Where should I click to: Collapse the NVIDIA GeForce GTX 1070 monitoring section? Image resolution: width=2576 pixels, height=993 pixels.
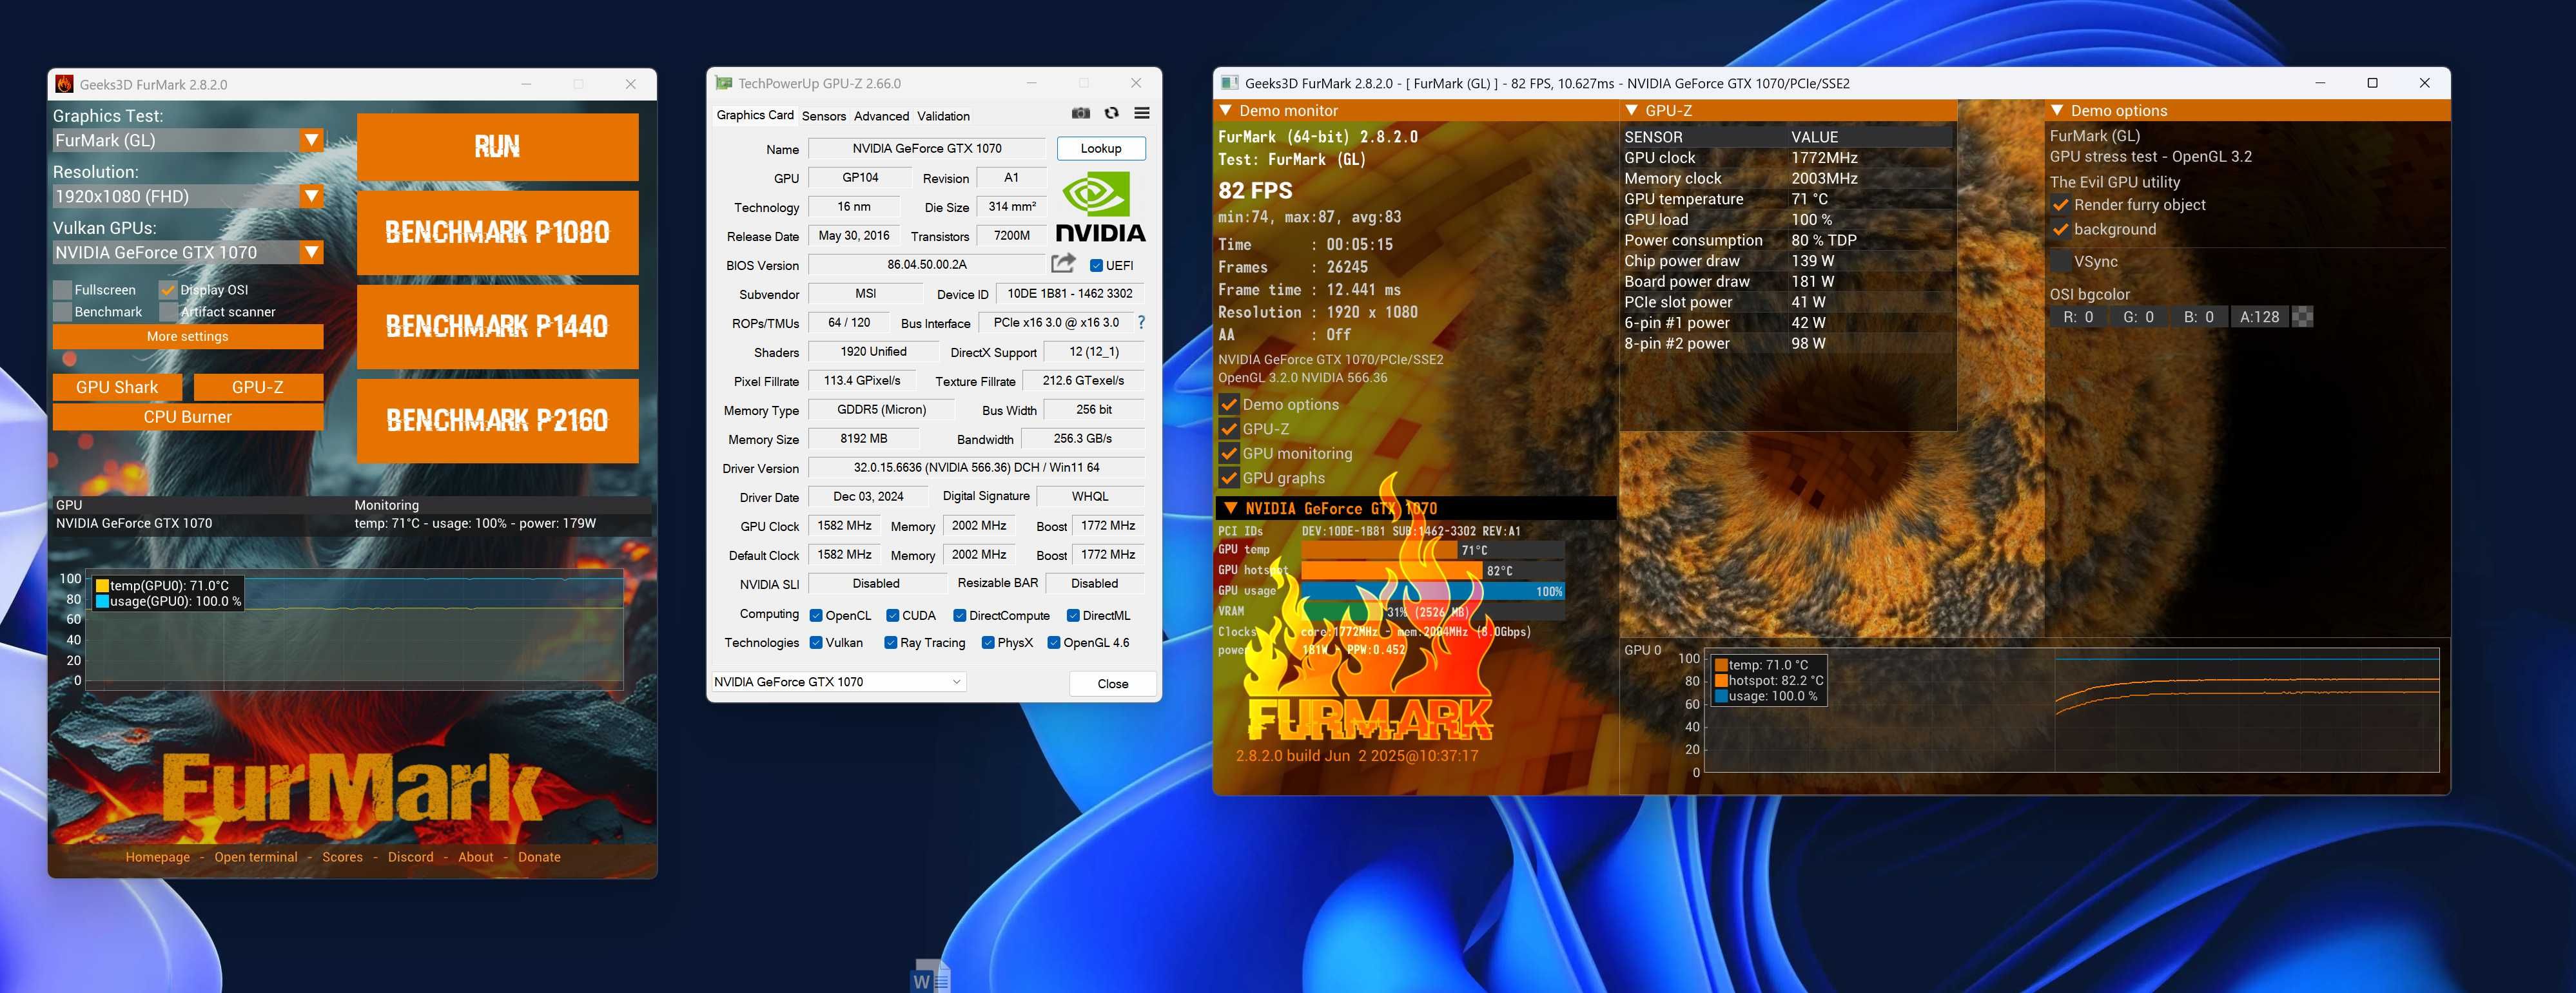tap(1231, 508)
